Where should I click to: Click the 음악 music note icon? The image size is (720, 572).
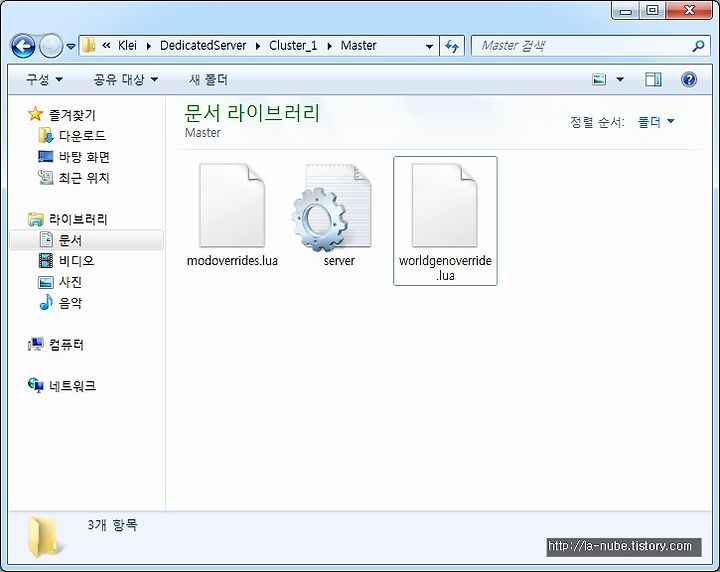(x=45, y=303)
